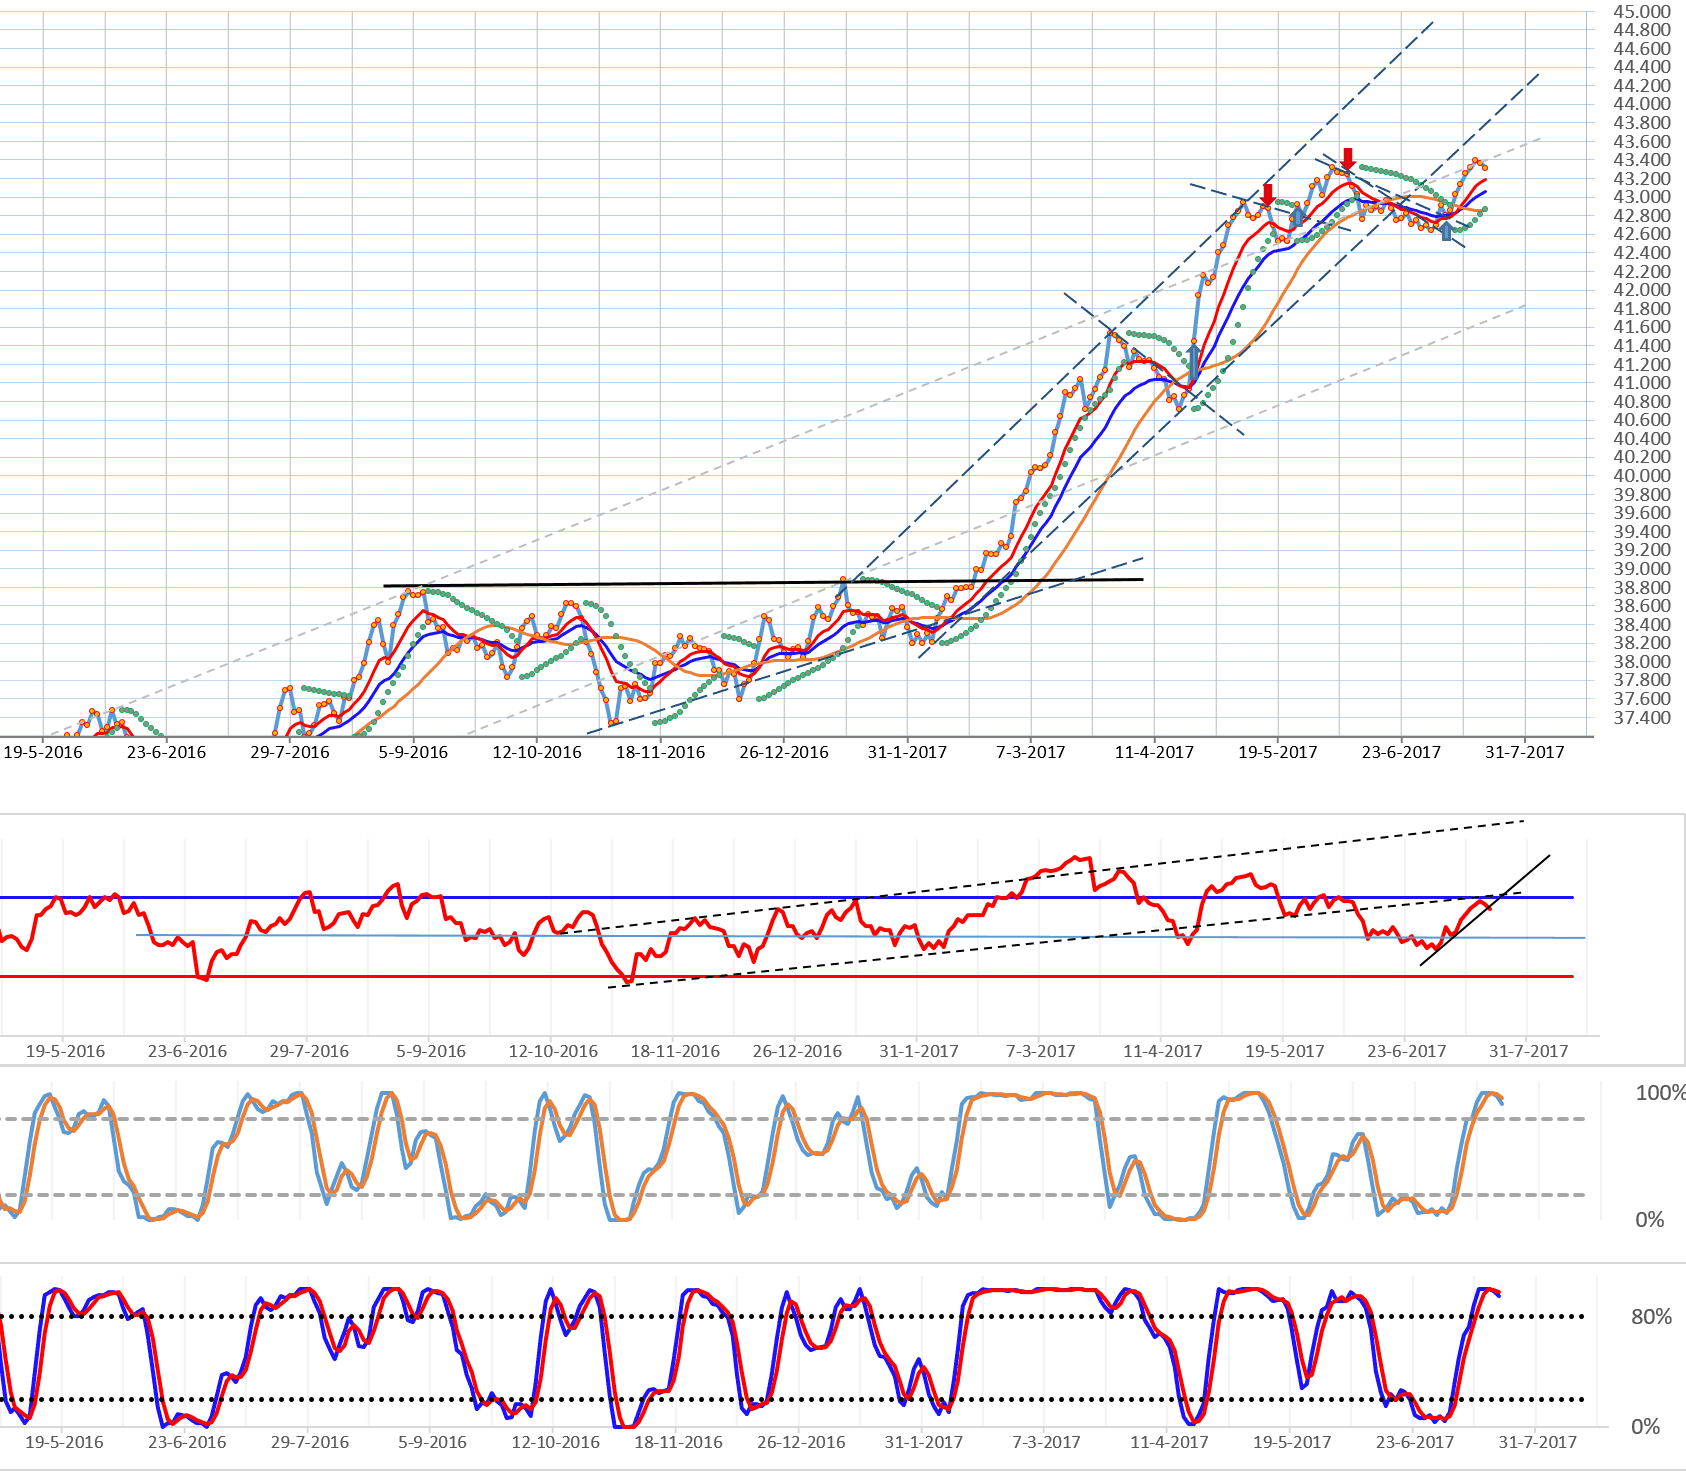
Task: Click the 38.800 price axis label
Action: (1642, 588)
